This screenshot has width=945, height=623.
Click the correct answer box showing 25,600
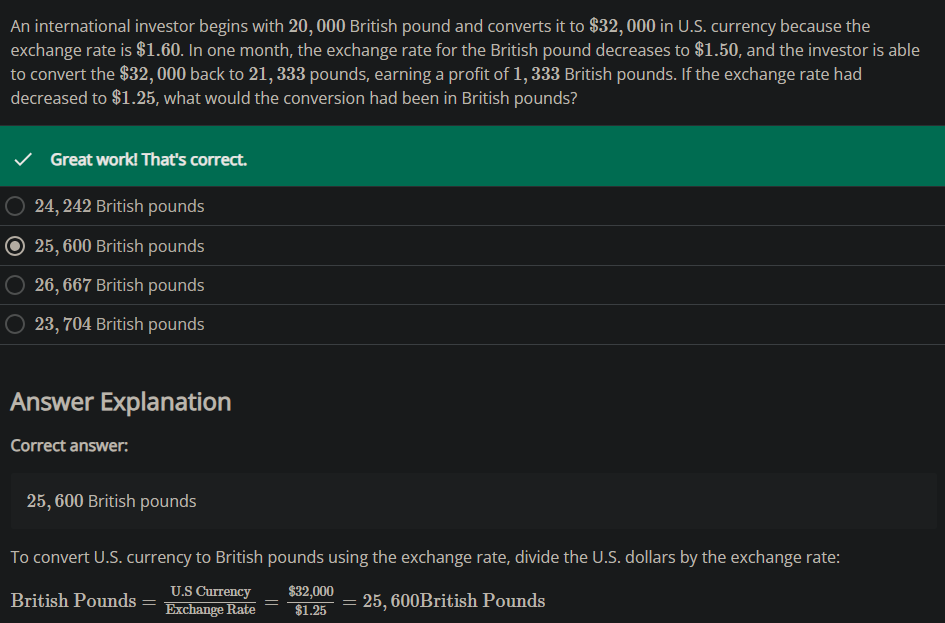[112, 501]
